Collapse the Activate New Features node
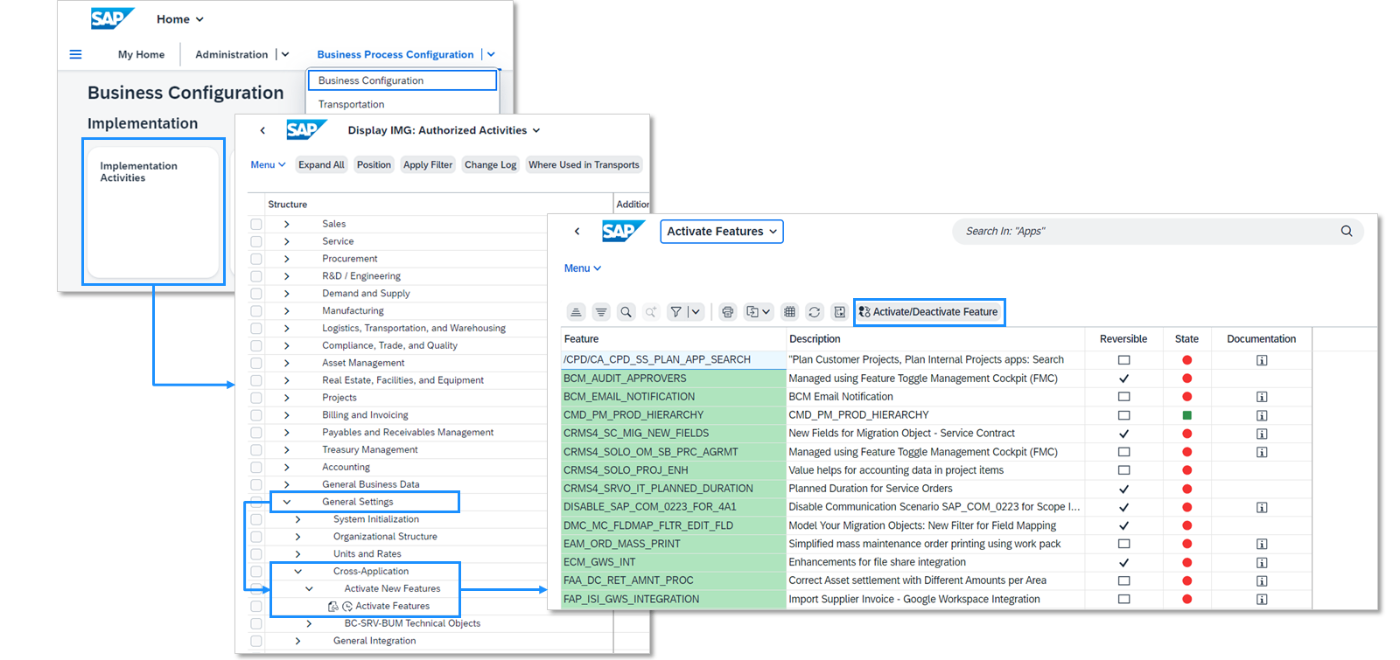This screenshot has width=1400, height=660. (309, 589)
